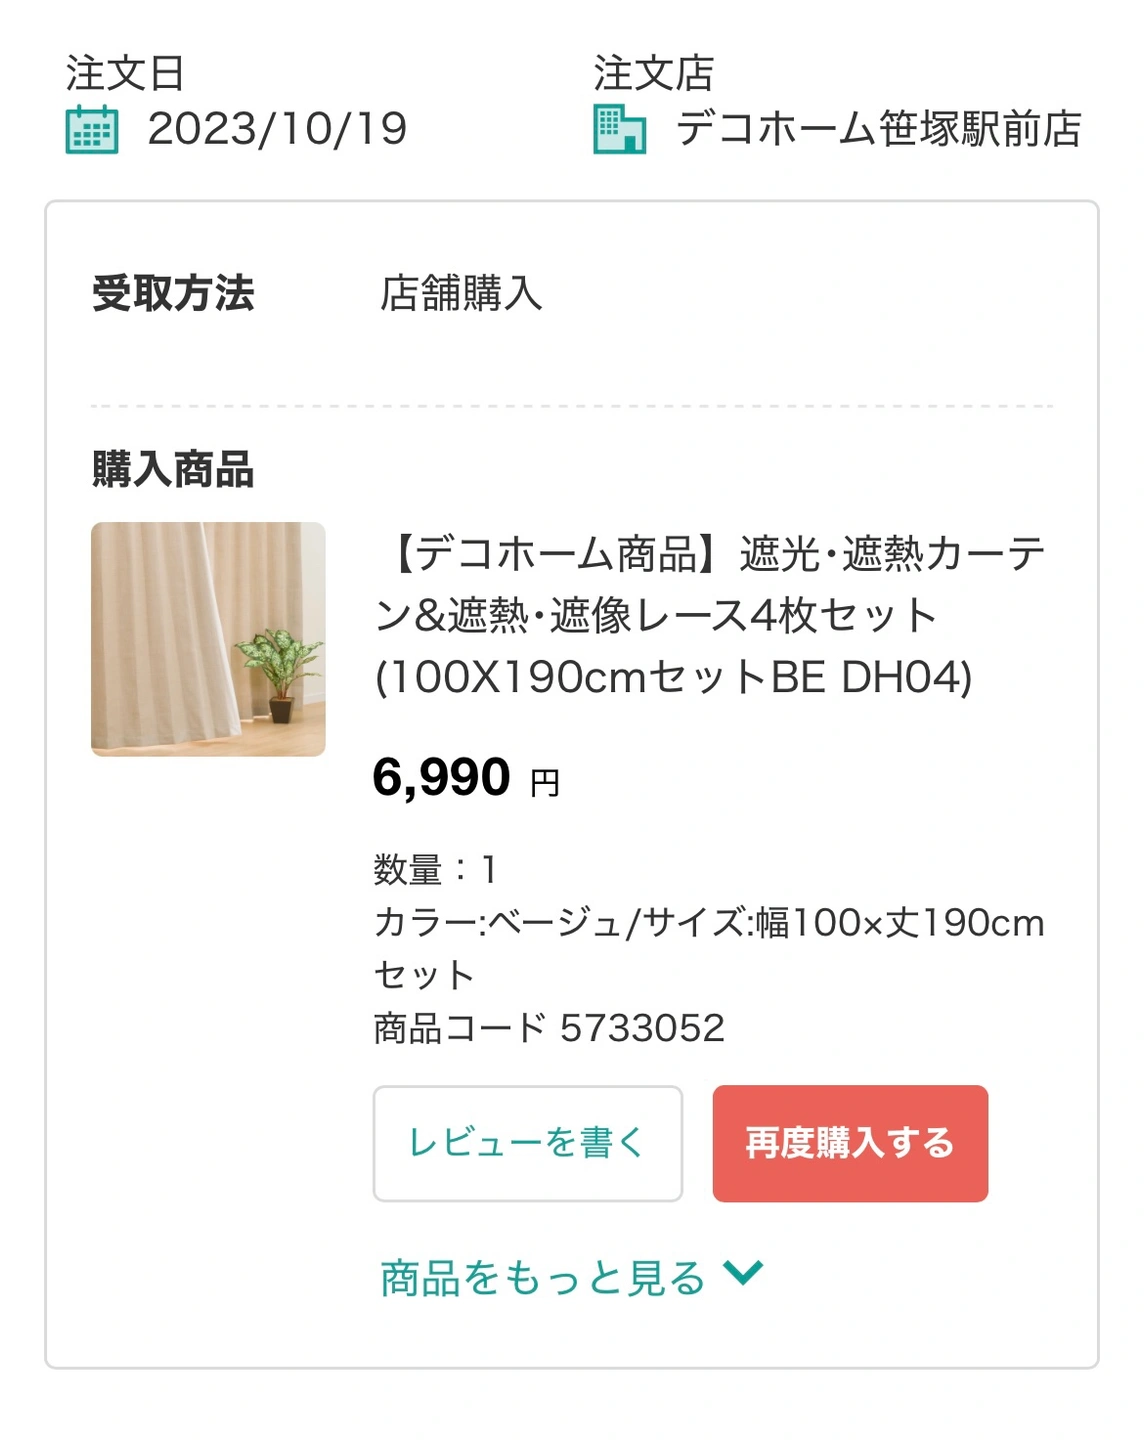This screenshot has width=1144, height=1440.
Task: Tap the 注文日 label
Action: tap(125, 73)
